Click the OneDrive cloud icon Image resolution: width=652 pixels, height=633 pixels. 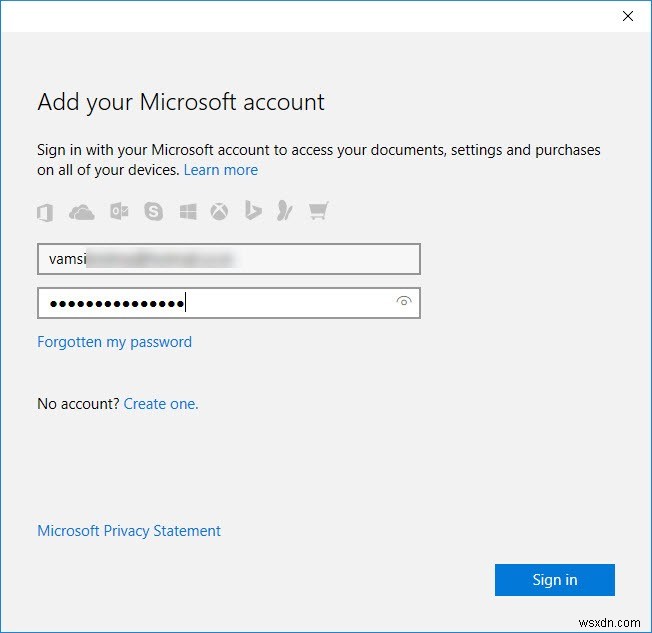click(82, 212)
